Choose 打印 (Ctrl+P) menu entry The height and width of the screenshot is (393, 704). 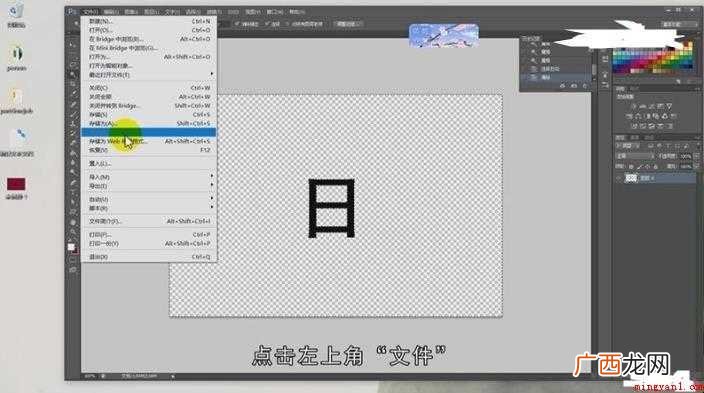(149, 234)
